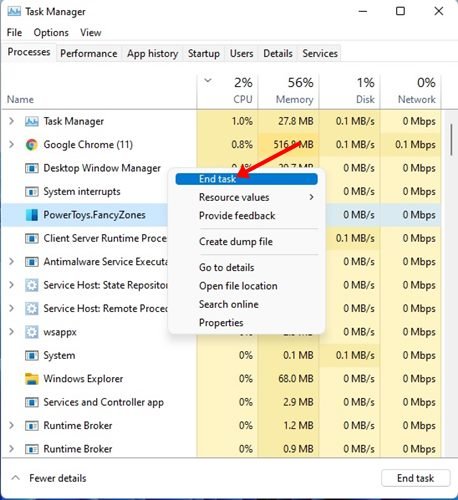Select the PowerToys.FancyZones process icon

point(31,215)
